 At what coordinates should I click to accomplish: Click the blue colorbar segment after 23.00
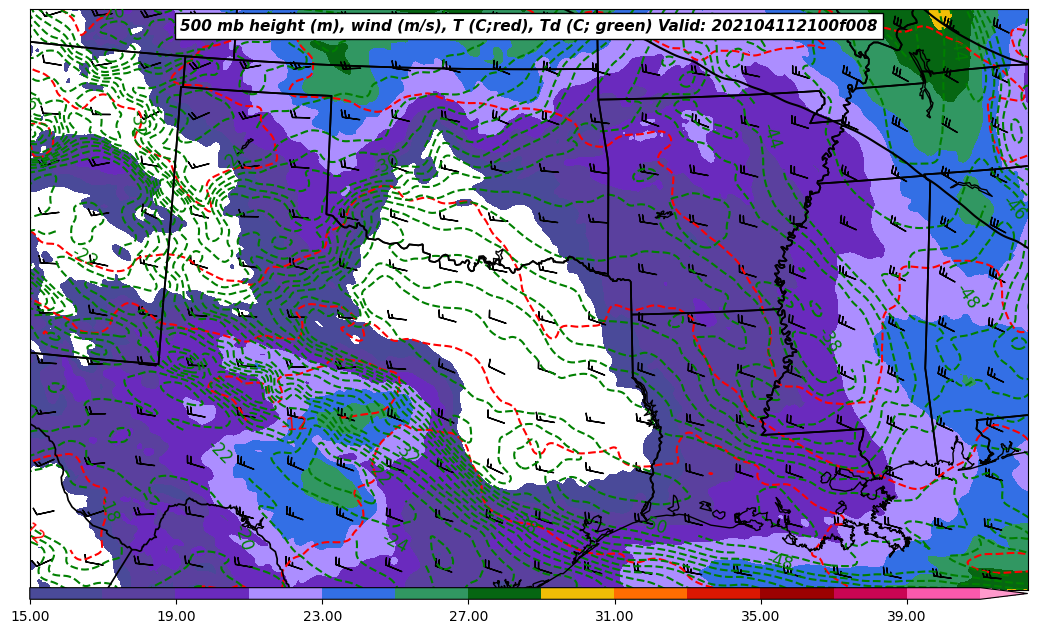(x=358, y=593)
